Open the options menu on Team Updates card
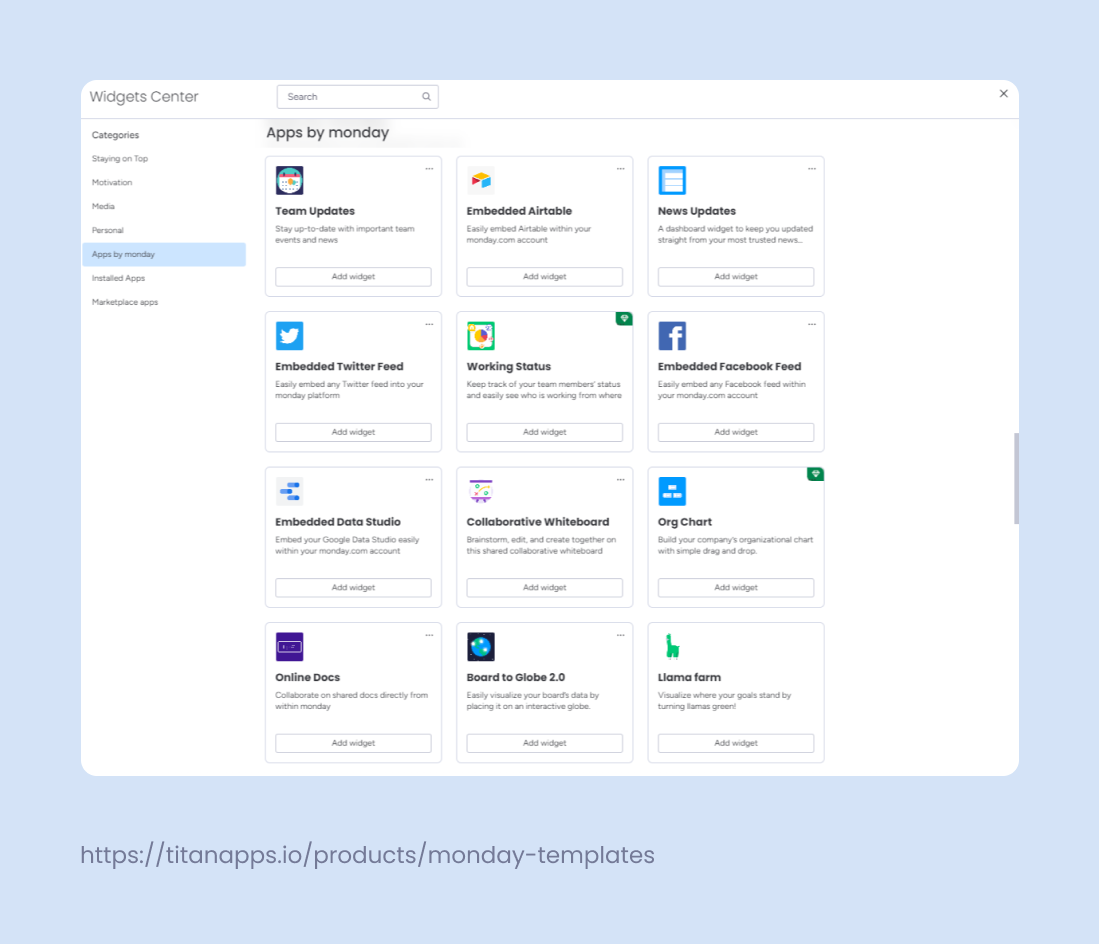This screenshot has width=1099, height=944. click(x=429, y=168)
